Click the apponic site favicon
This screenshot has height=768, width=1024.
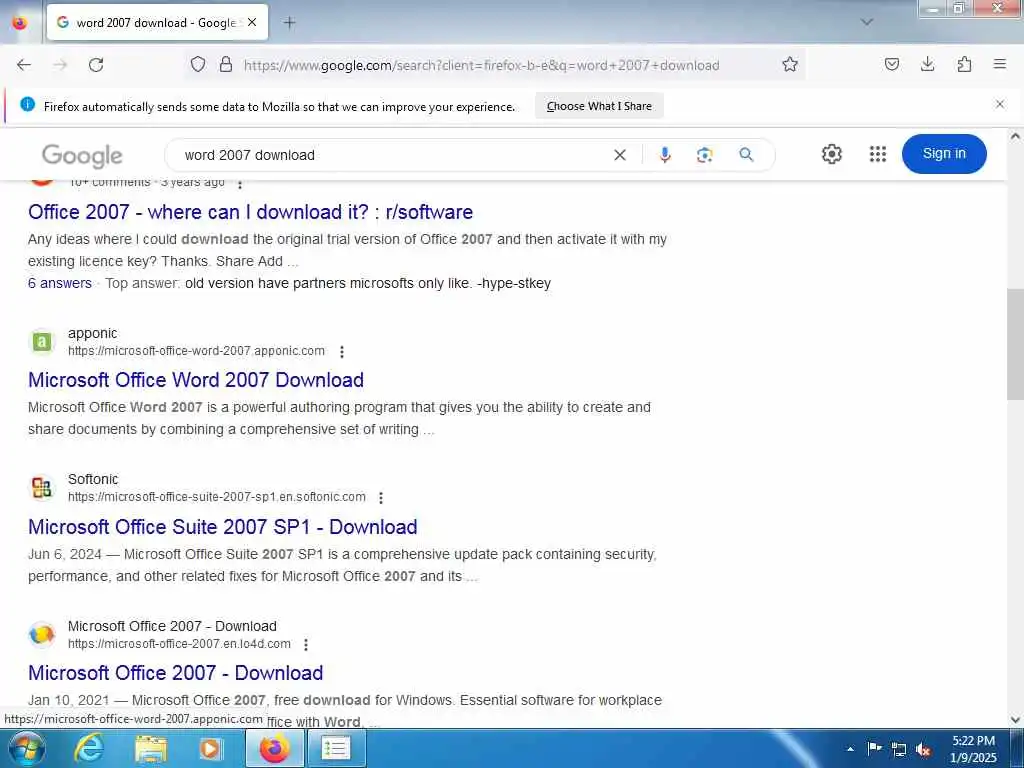tap(42, 342)
